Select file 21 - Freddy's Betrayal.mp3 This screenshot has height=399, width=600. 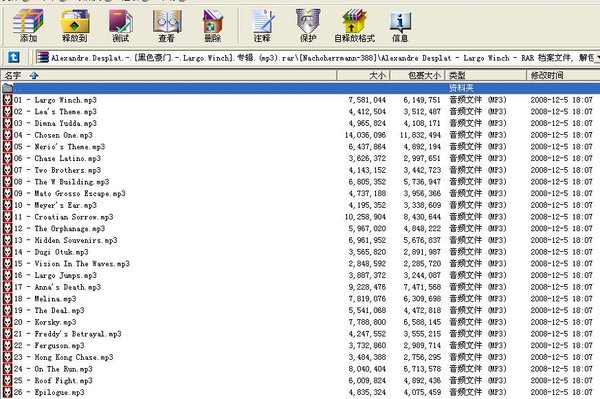[68, 334]
